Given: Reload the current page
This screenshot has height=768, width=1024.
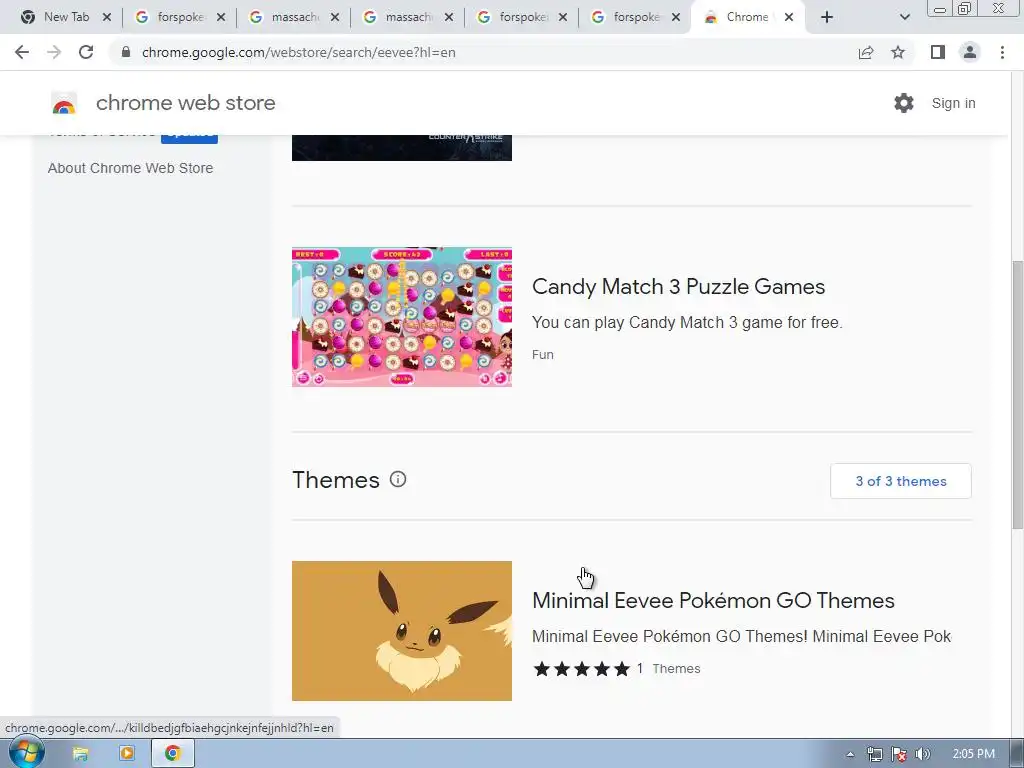Looking at the screenshot, I should point(86,52).
